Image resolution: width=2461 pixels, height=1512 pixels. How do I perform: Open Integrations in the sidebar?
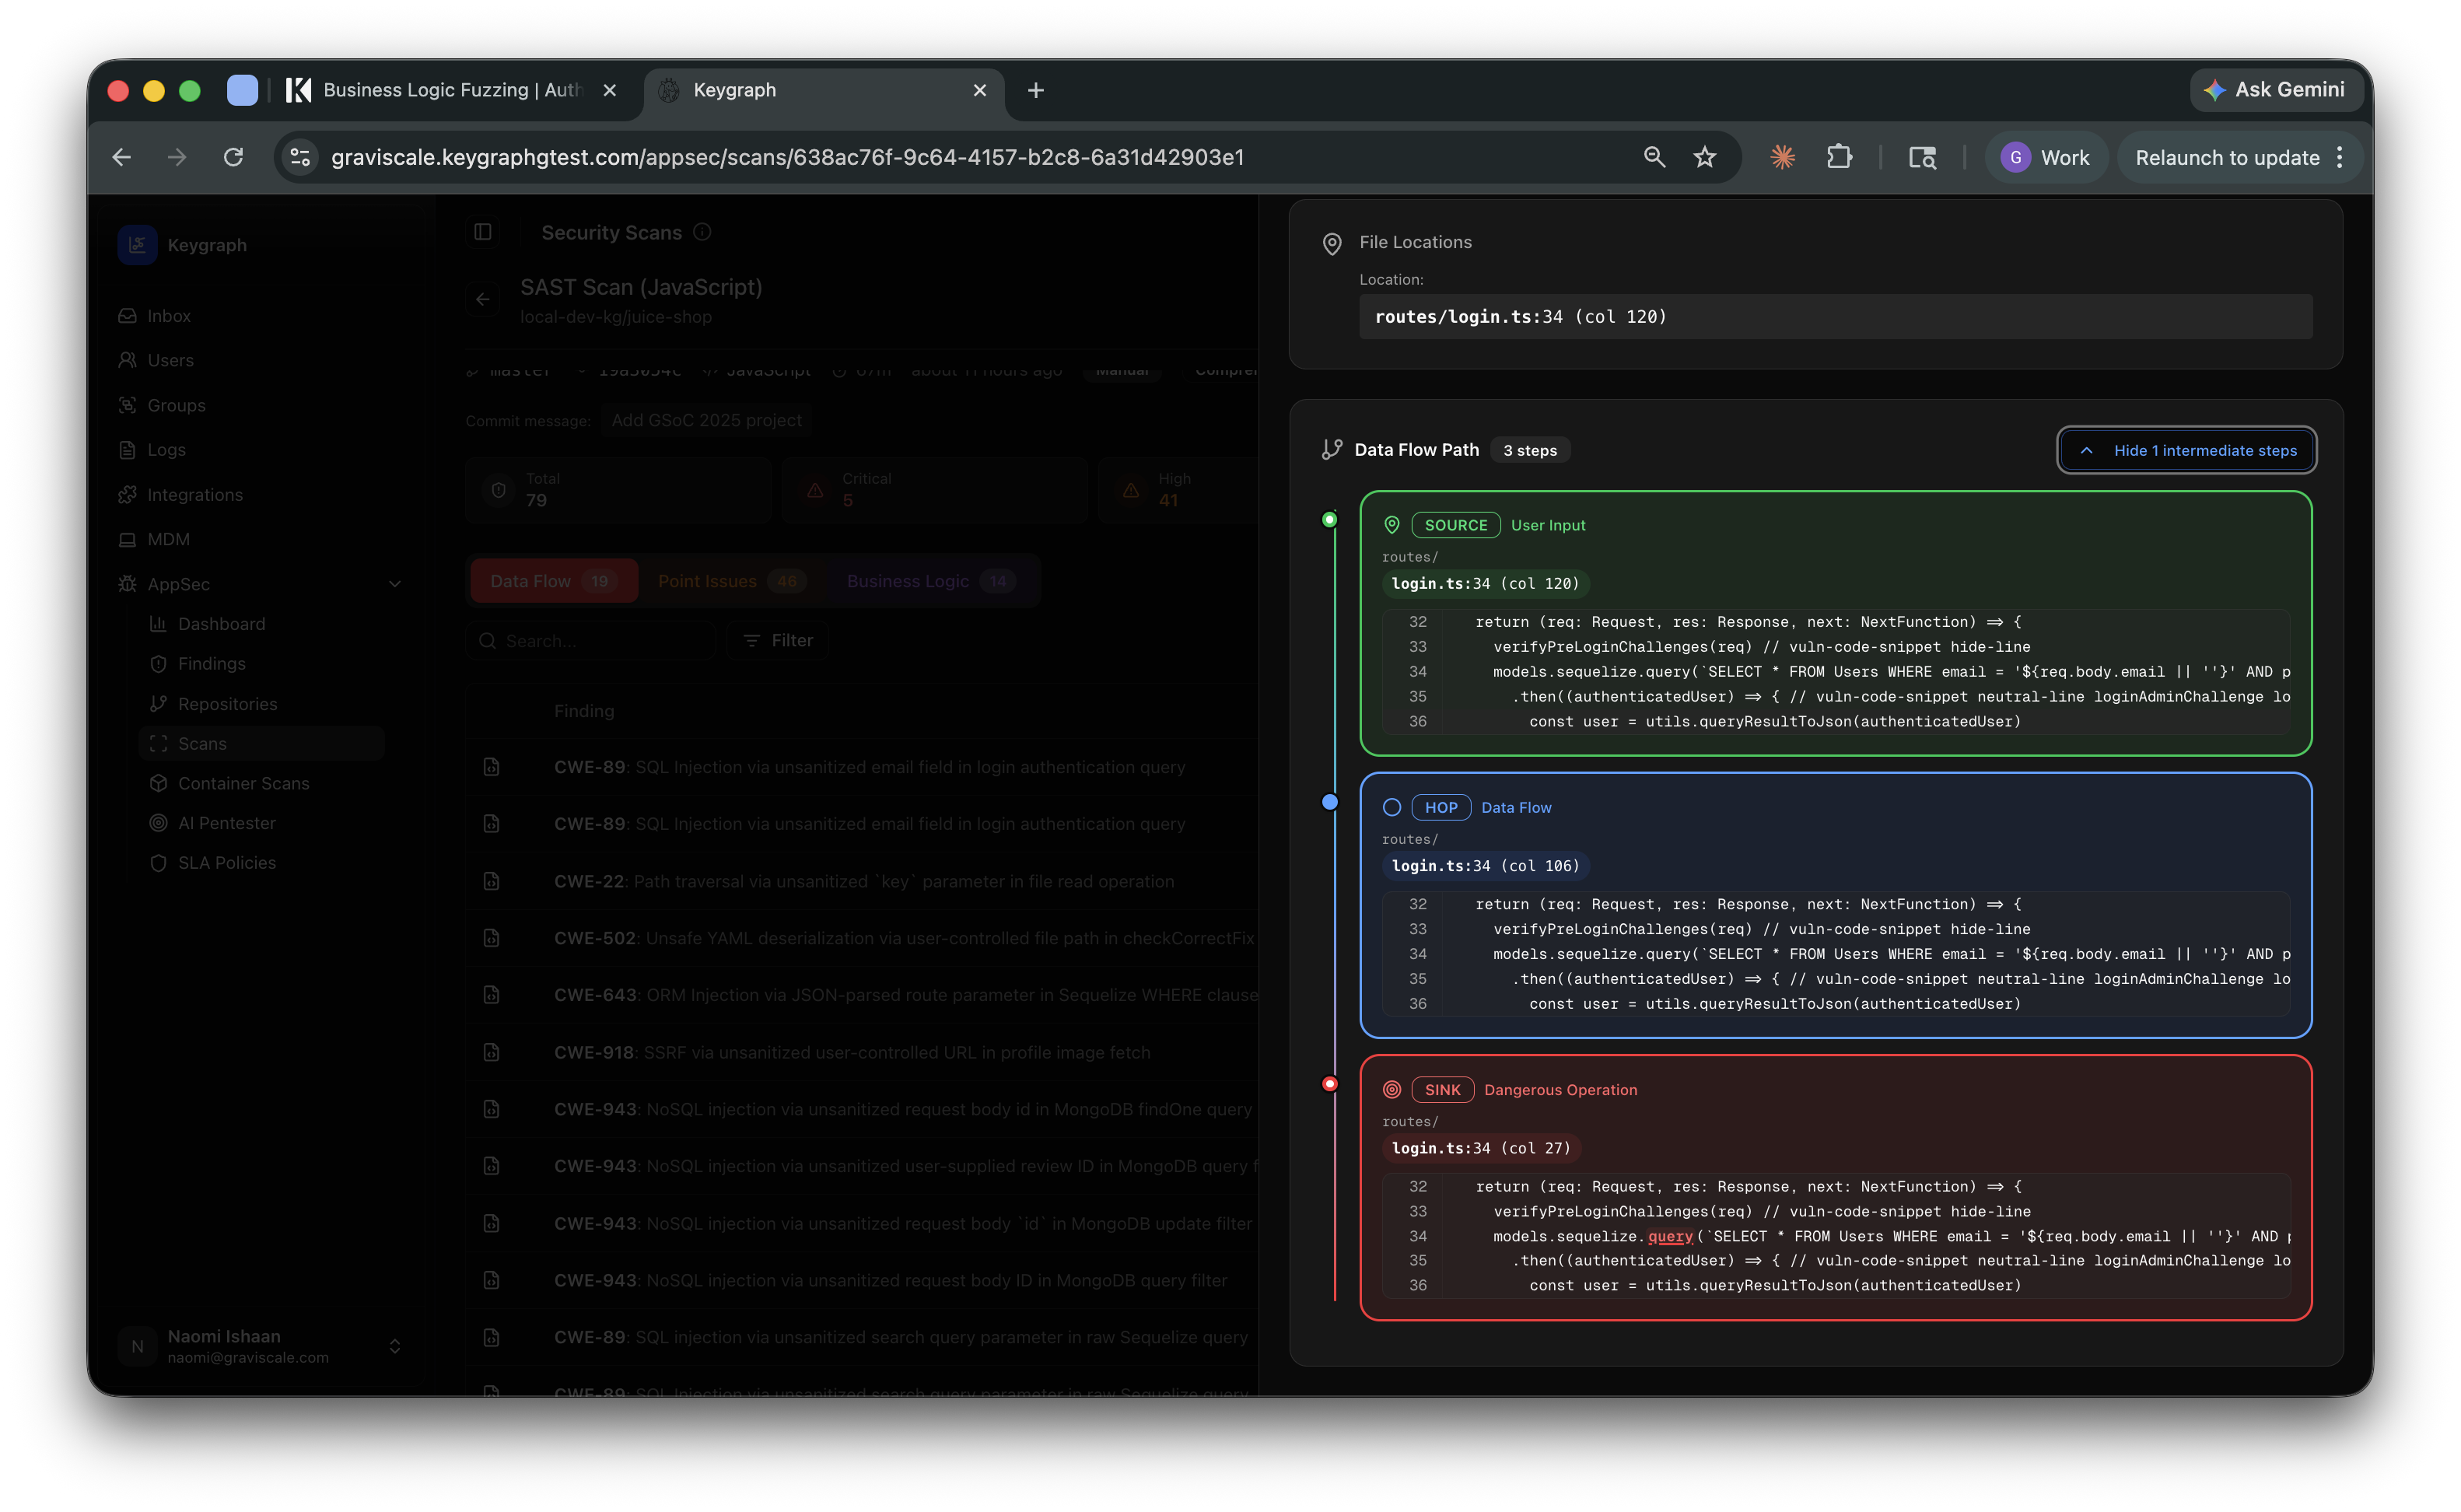[194, 494]
